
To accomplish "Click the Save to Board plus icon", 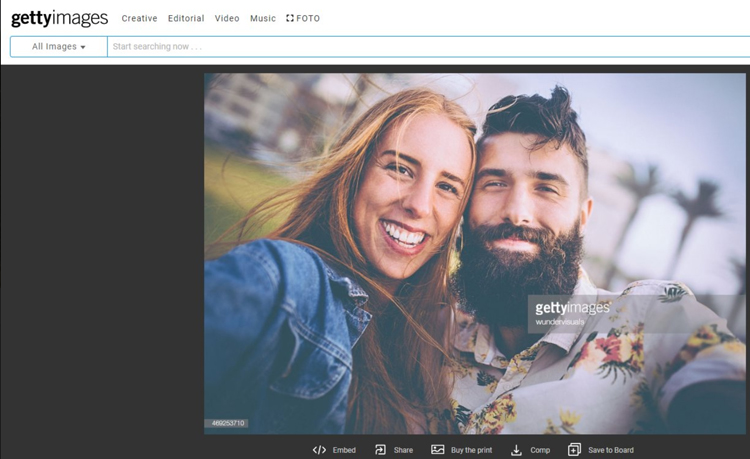I will [574, 450].
